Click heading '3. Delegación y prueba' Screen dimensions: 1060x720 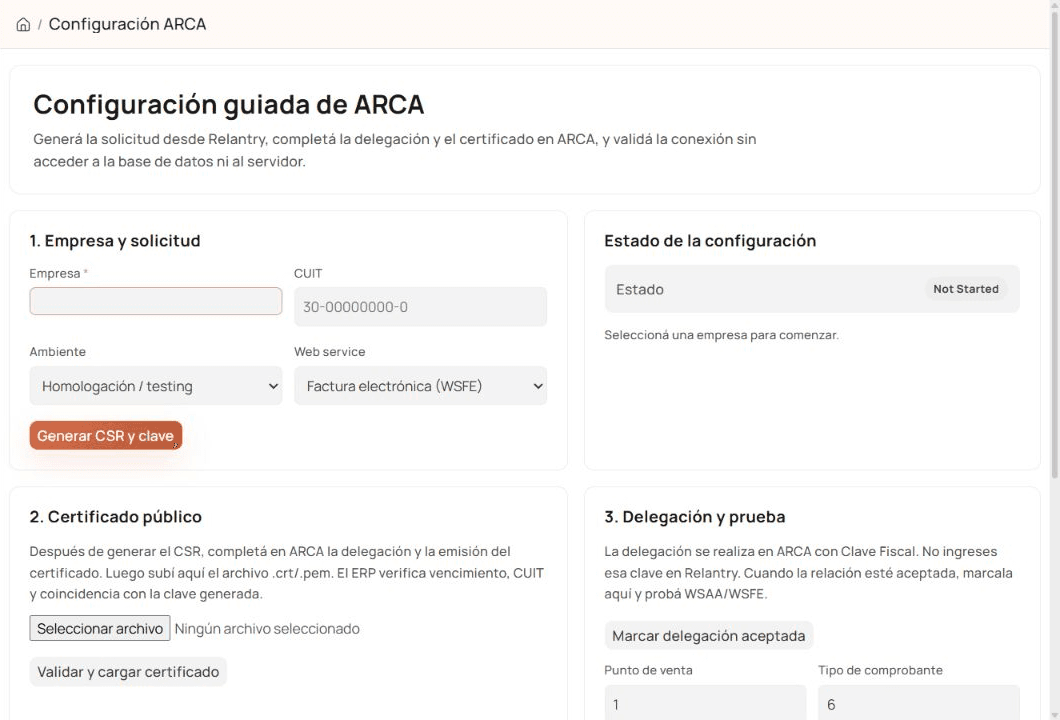694,517
